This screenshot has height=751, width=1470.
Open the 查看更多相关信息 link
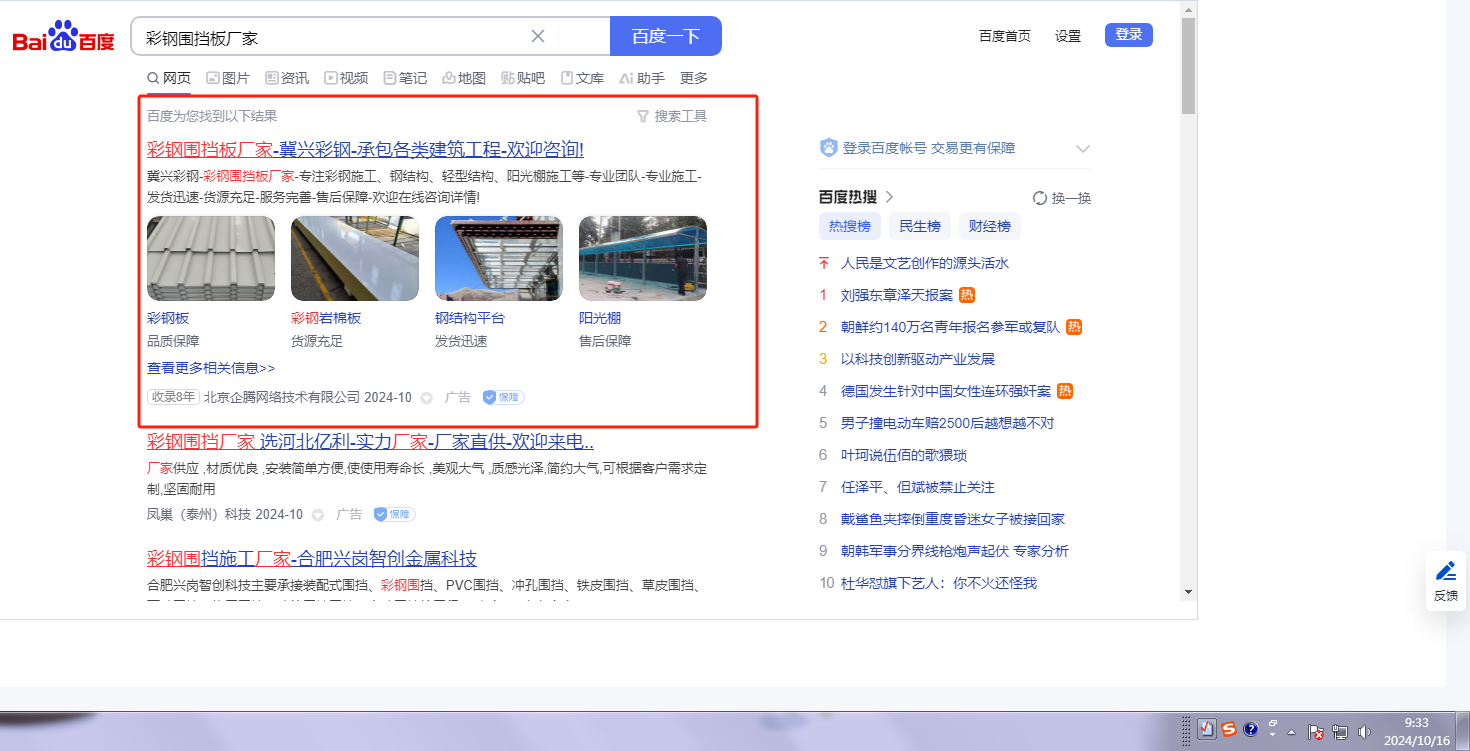click(x=211, y=368)
